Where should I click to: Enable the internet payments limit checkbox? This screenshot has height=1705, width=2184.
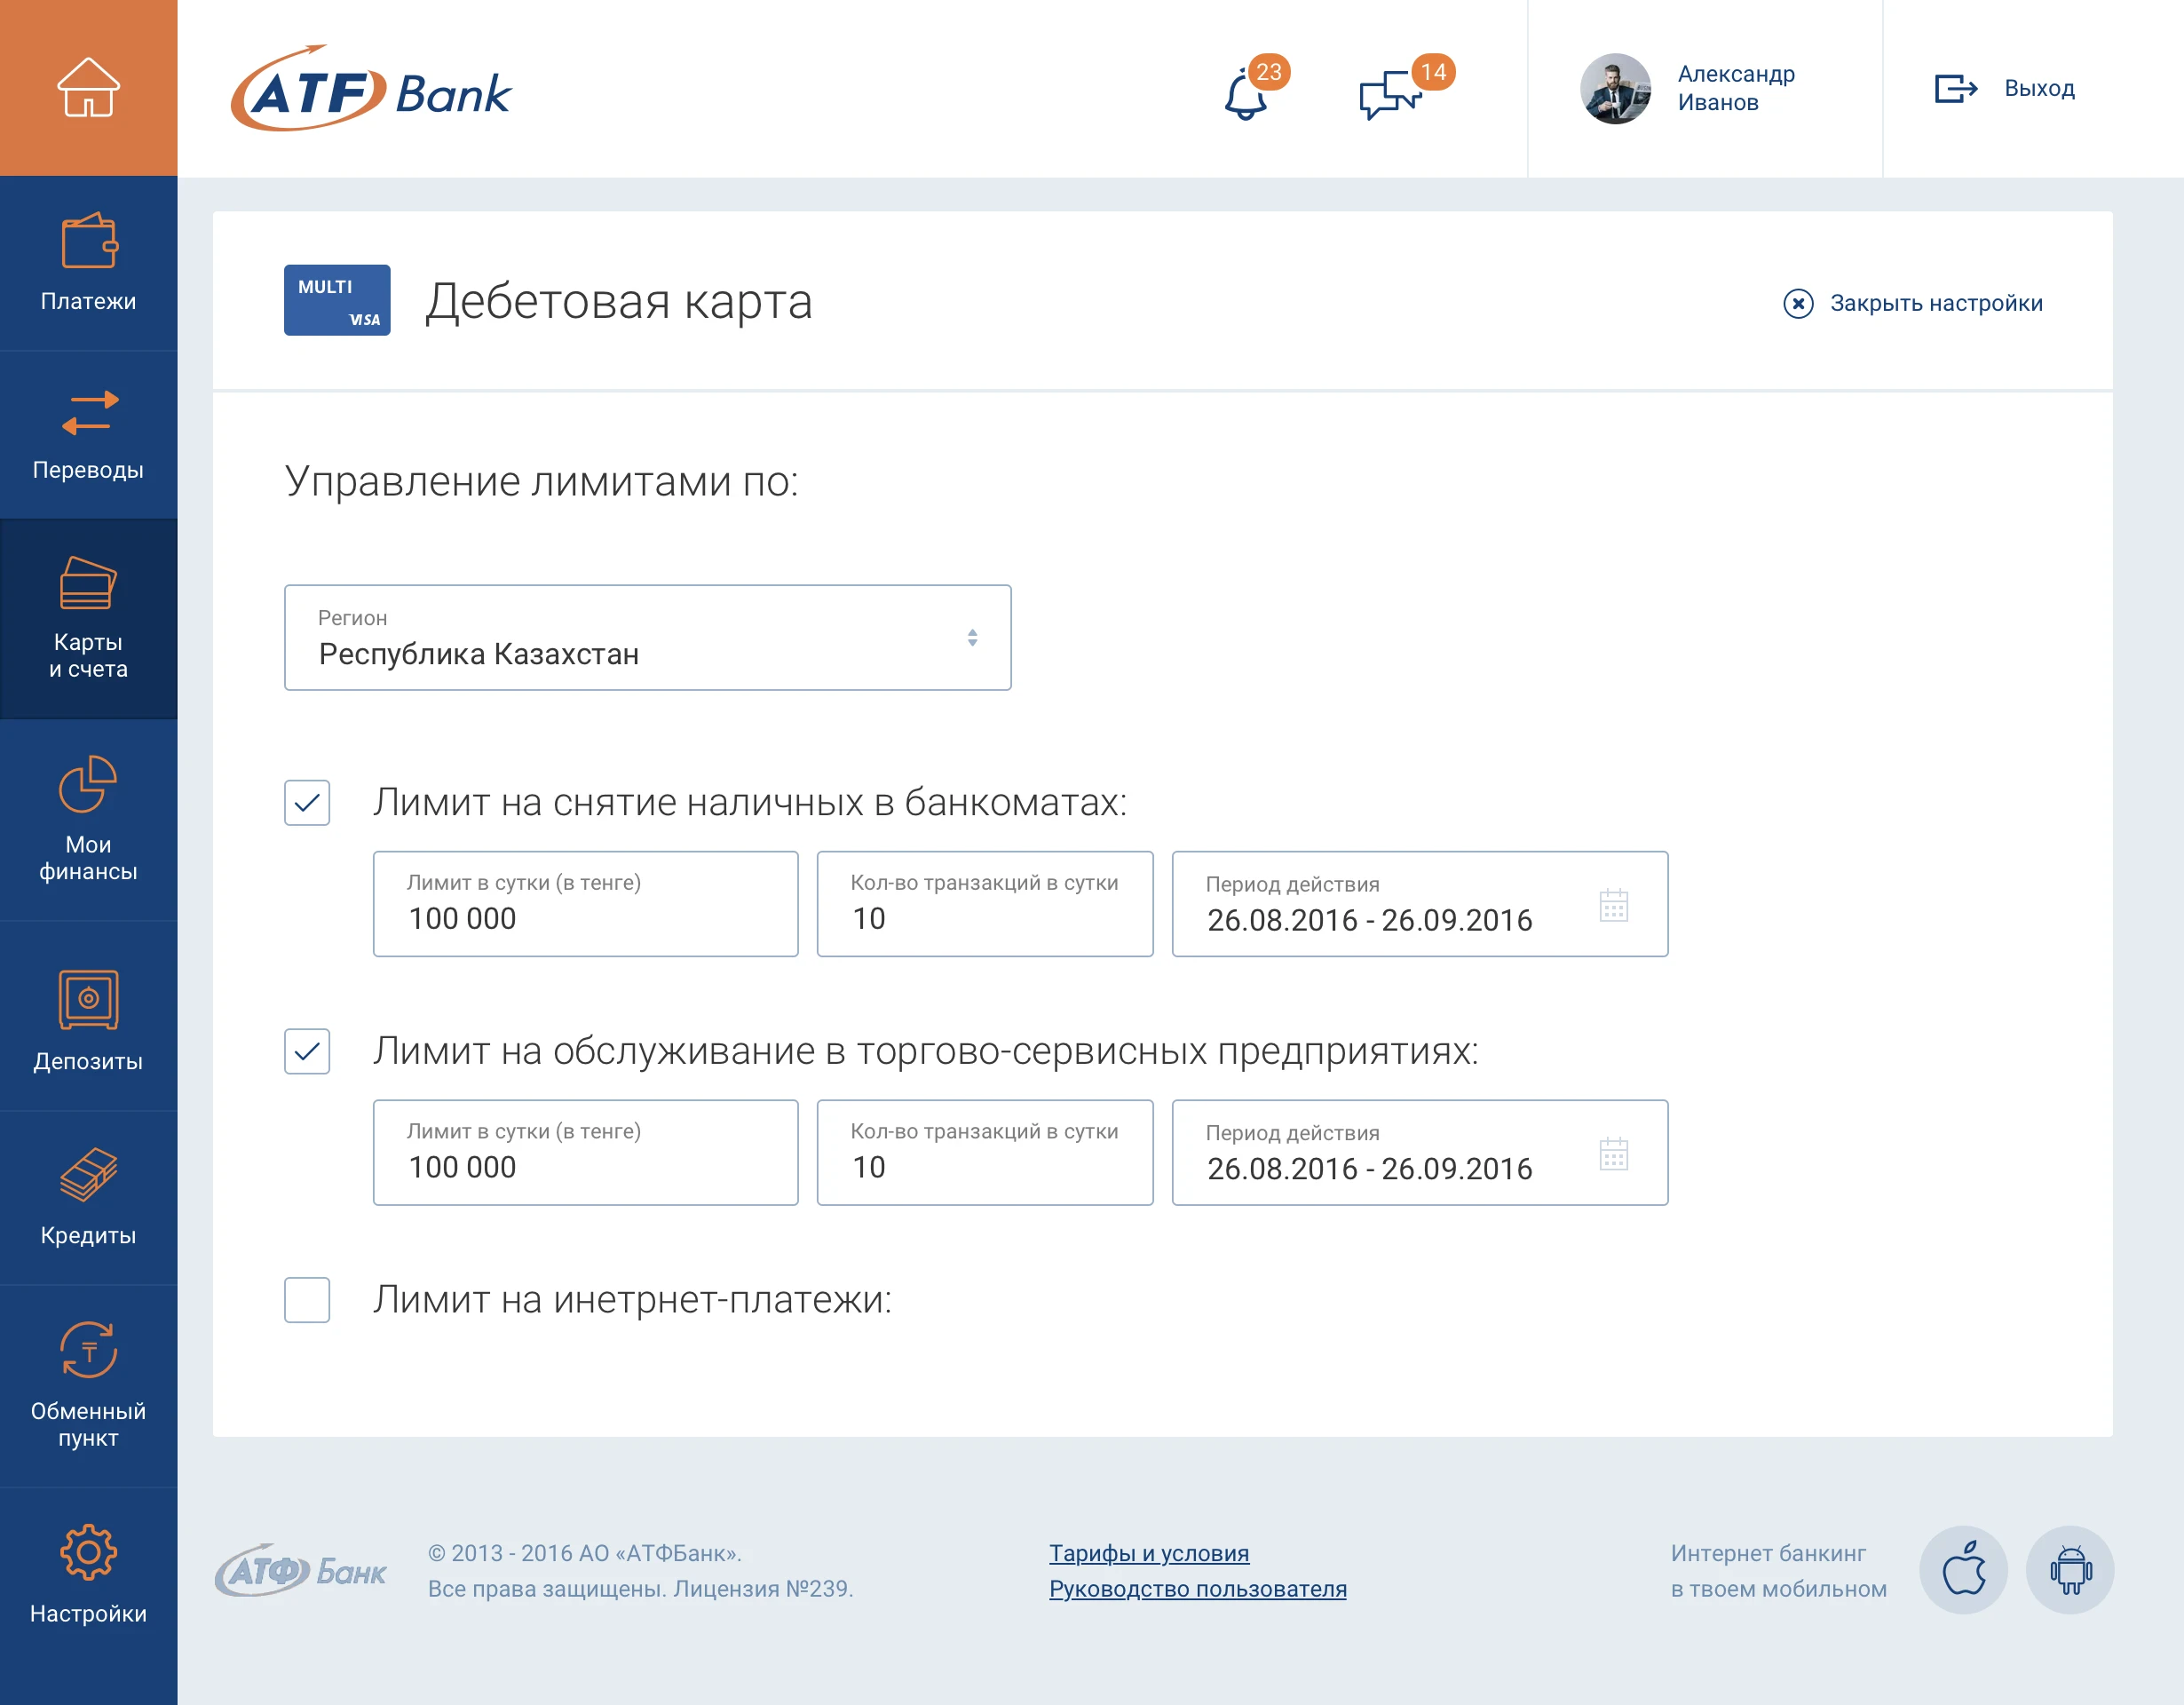pos(307,1300)
